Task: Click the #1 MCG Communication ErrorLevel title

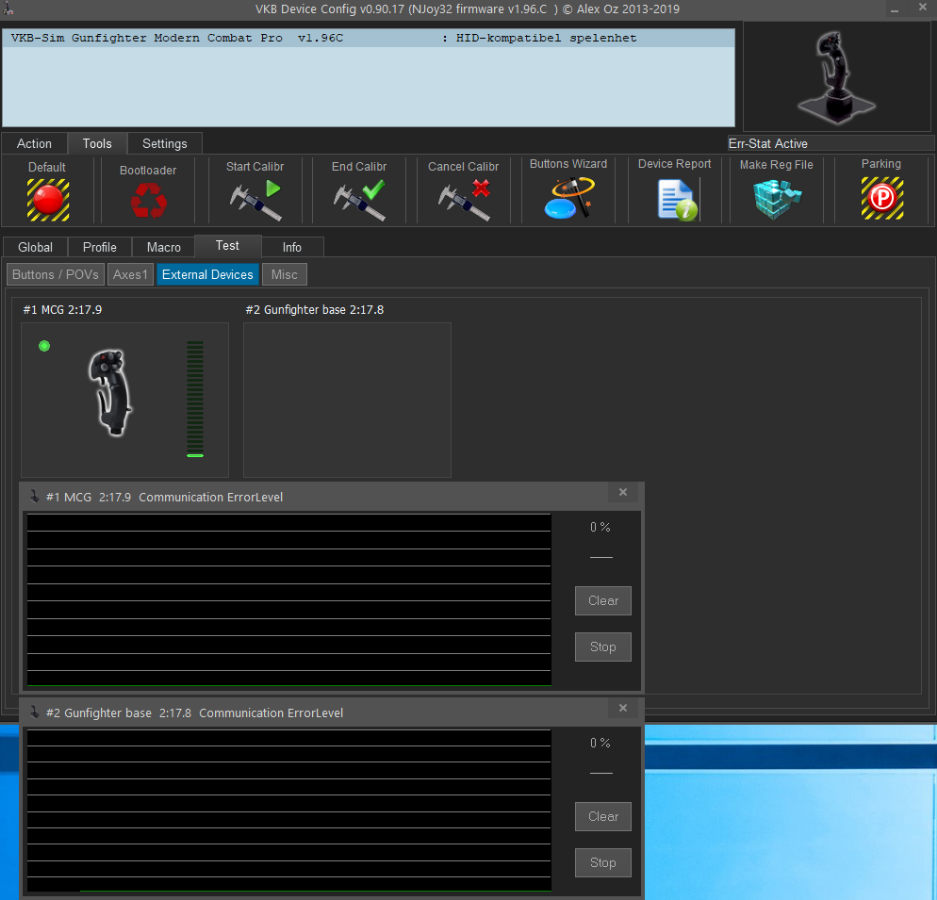Action: tap(164, 497)
